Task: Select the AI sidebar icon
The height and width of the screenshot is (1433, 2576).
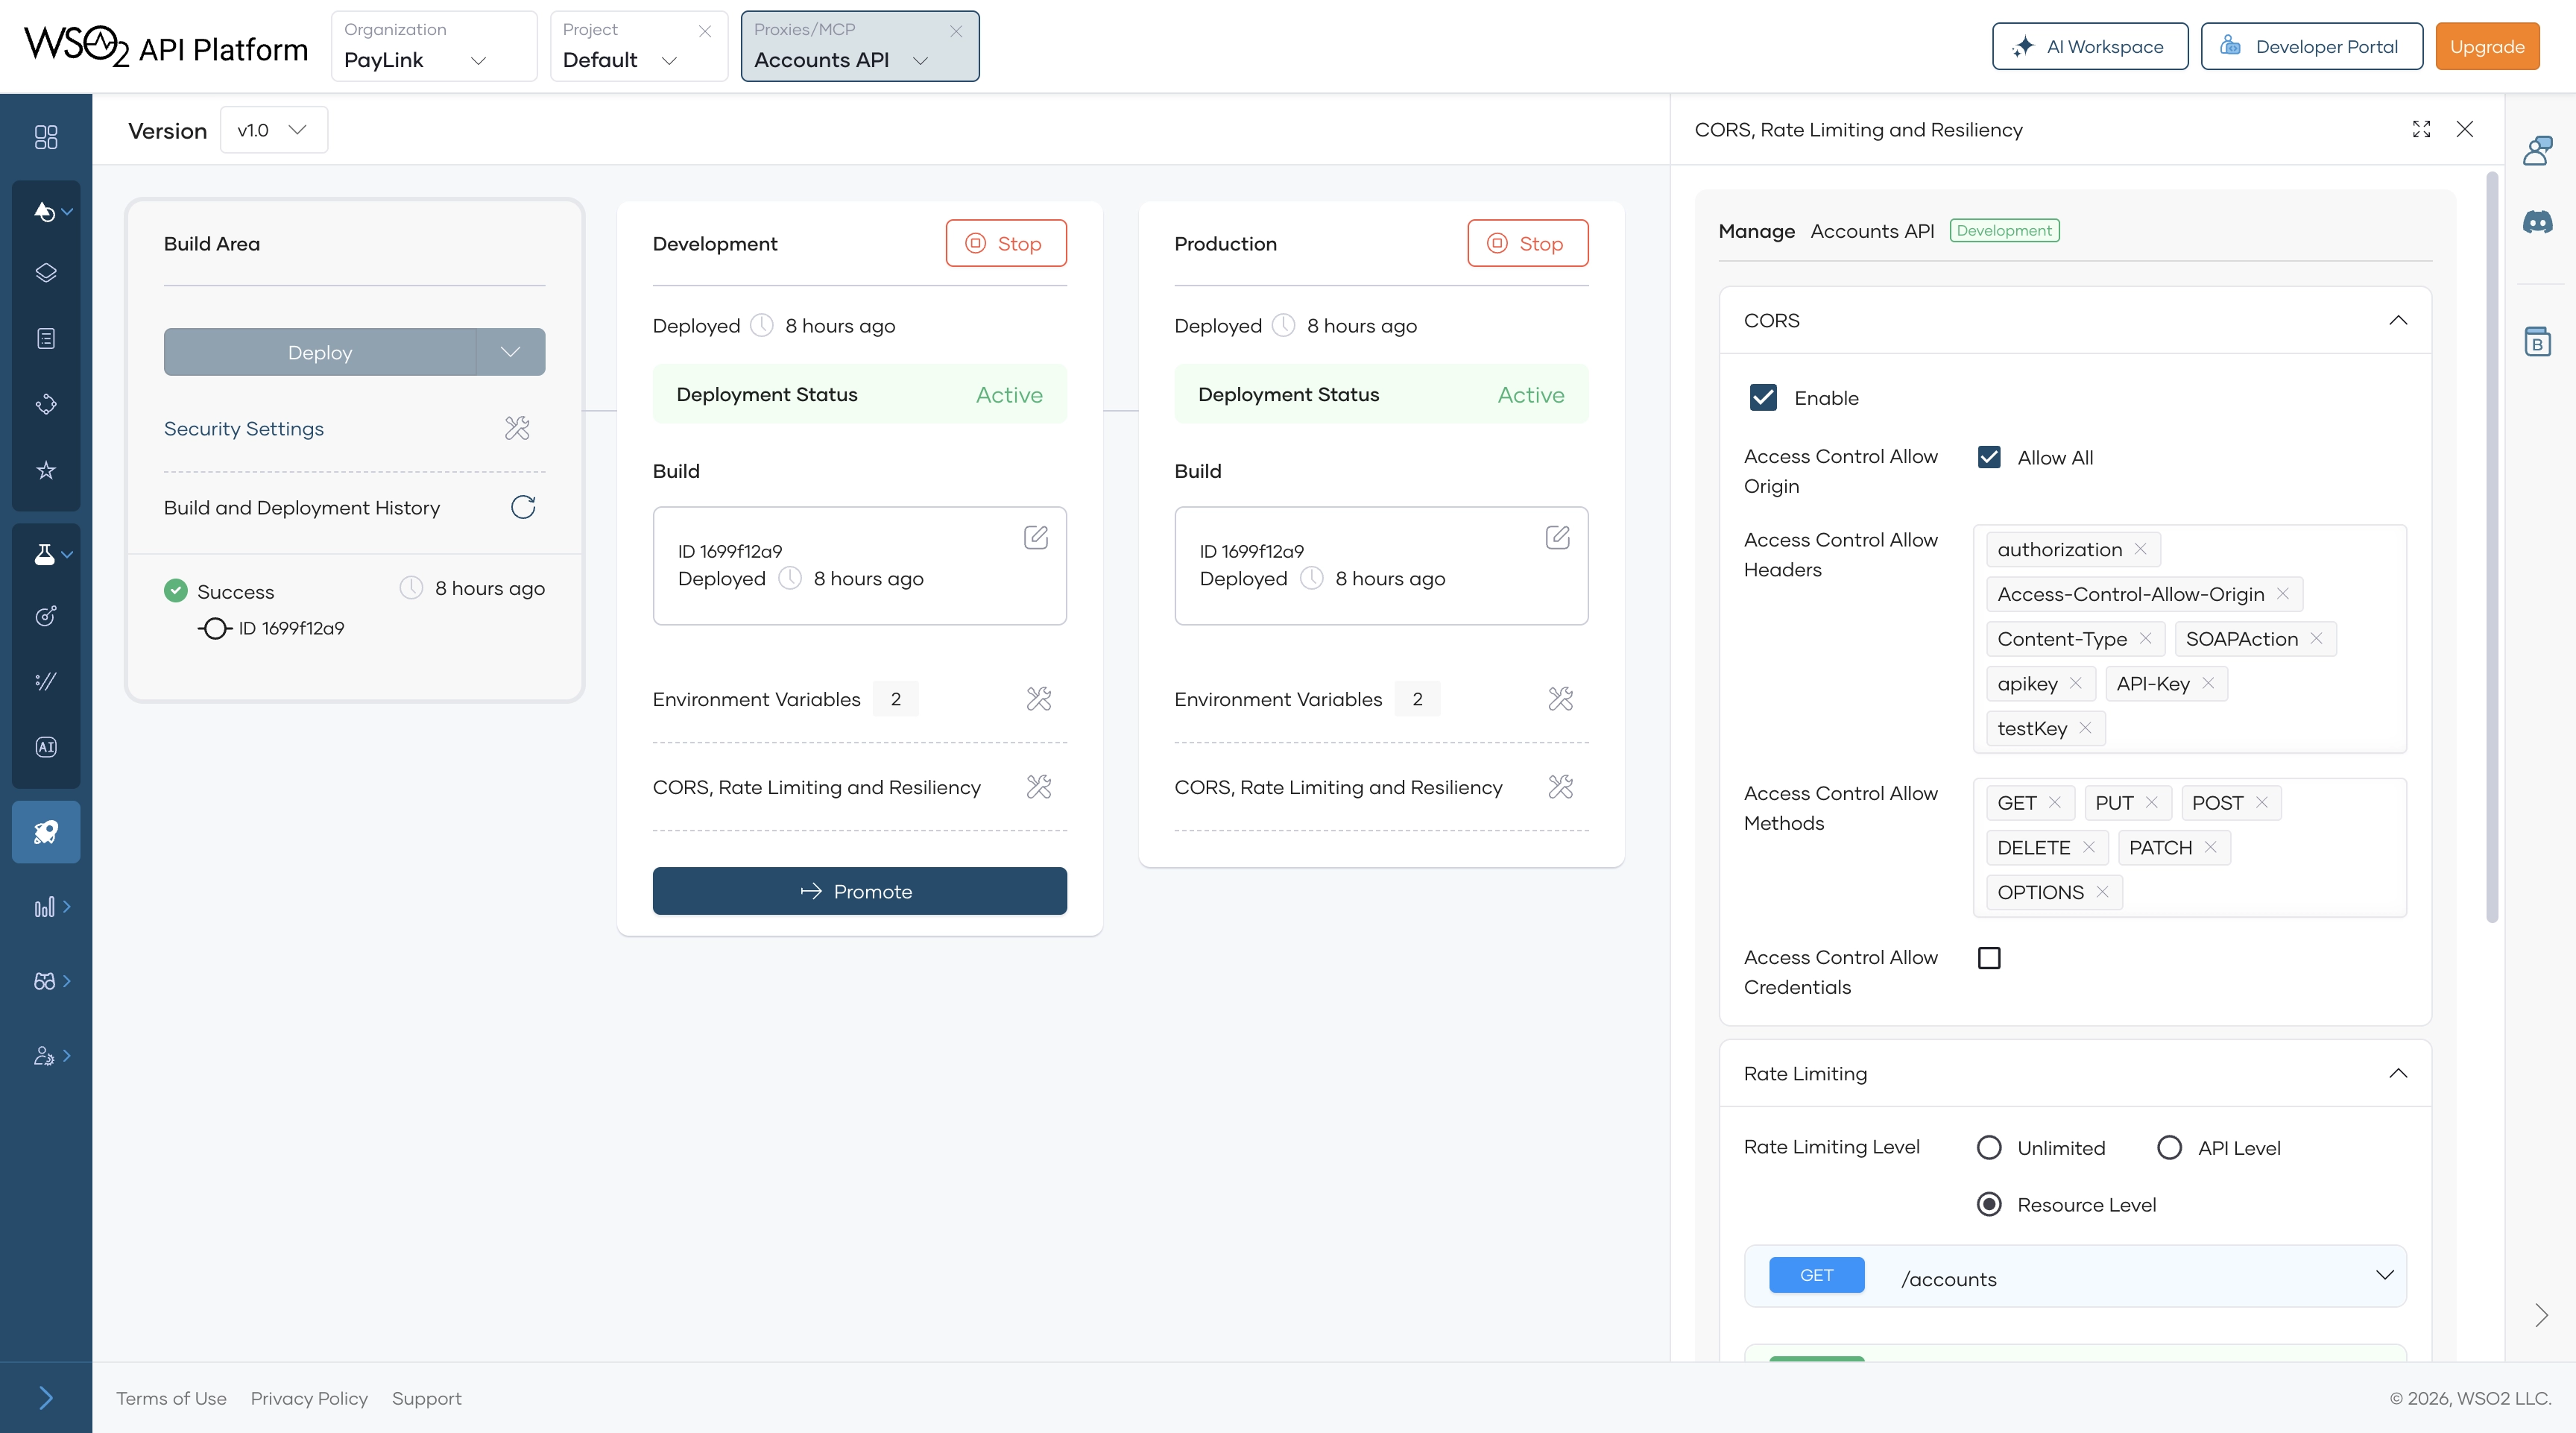Action: [x=45, y=746]
